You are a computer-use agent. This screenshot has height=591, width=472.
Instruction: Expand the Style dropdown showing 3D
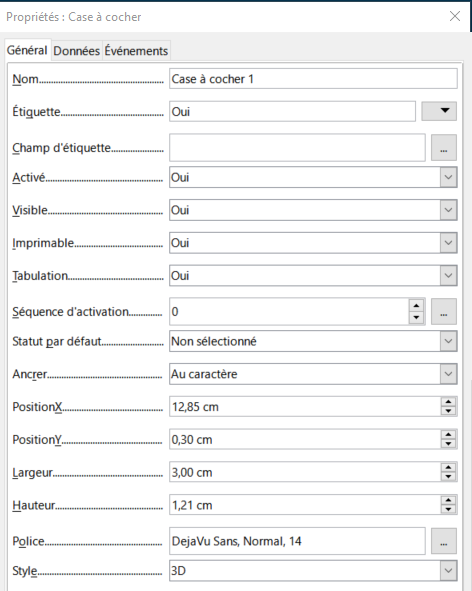click(448, 571)
